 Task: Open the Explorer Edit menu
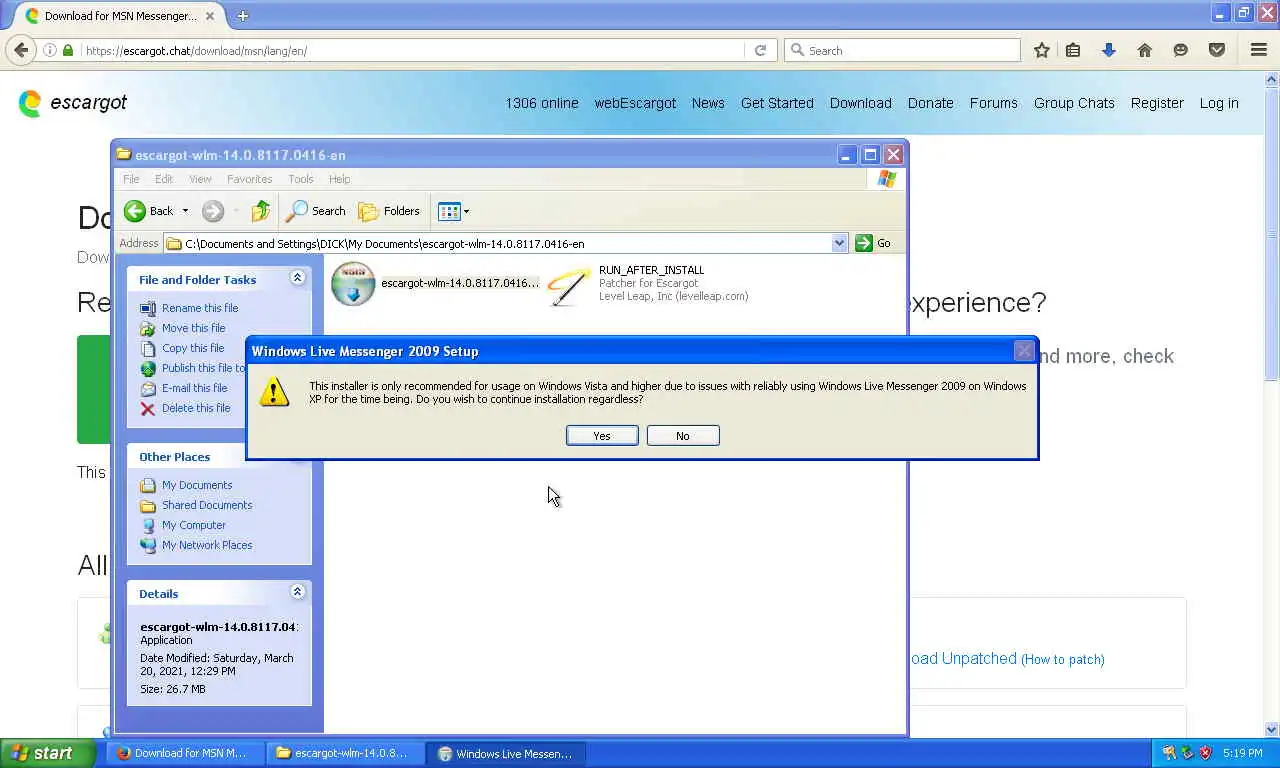pos(164,179)
